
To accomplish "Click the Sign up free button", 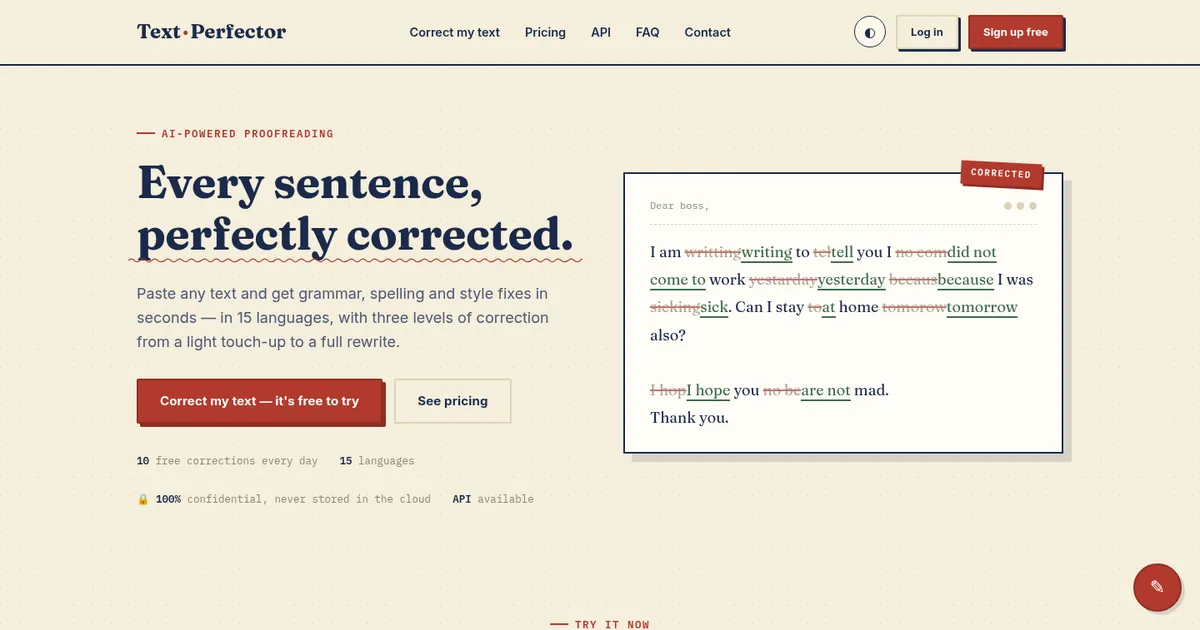I will tap(1015, 32).
